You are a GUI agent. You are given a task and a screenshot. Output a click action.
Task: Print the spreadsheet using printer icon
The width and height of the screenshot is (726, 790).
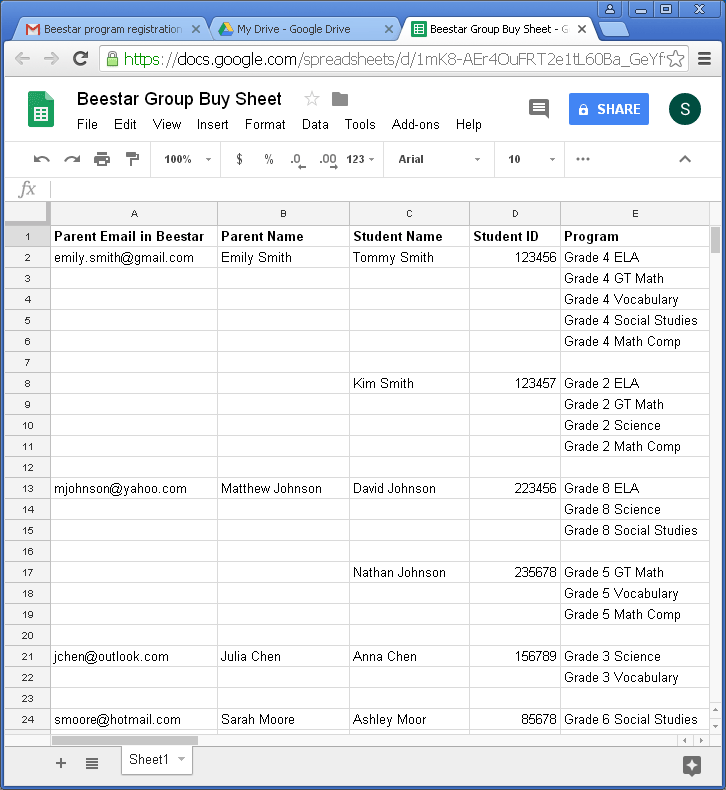[102, 159]
